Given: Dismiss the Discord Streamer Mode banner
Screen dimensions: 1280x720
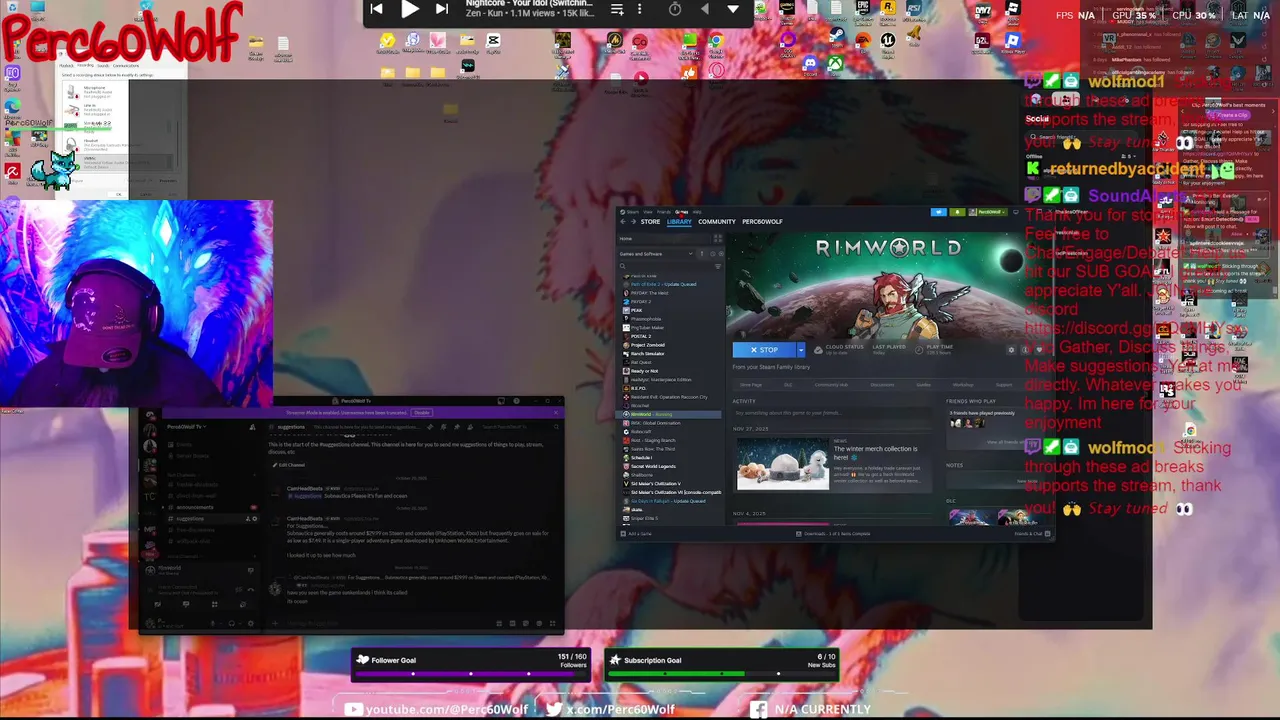Looking at the screenshot, I should [x=556, y=413].
